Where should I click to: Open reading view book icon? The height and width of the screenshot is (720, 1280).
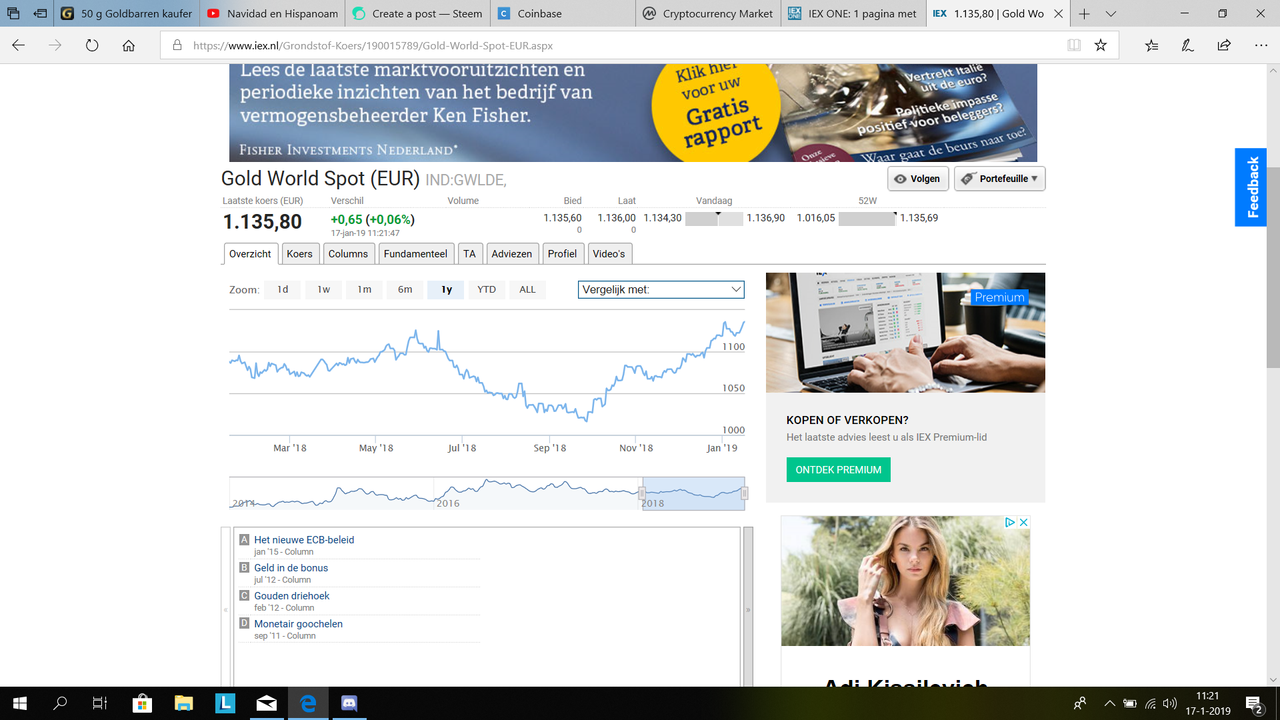coord(1073,45)
